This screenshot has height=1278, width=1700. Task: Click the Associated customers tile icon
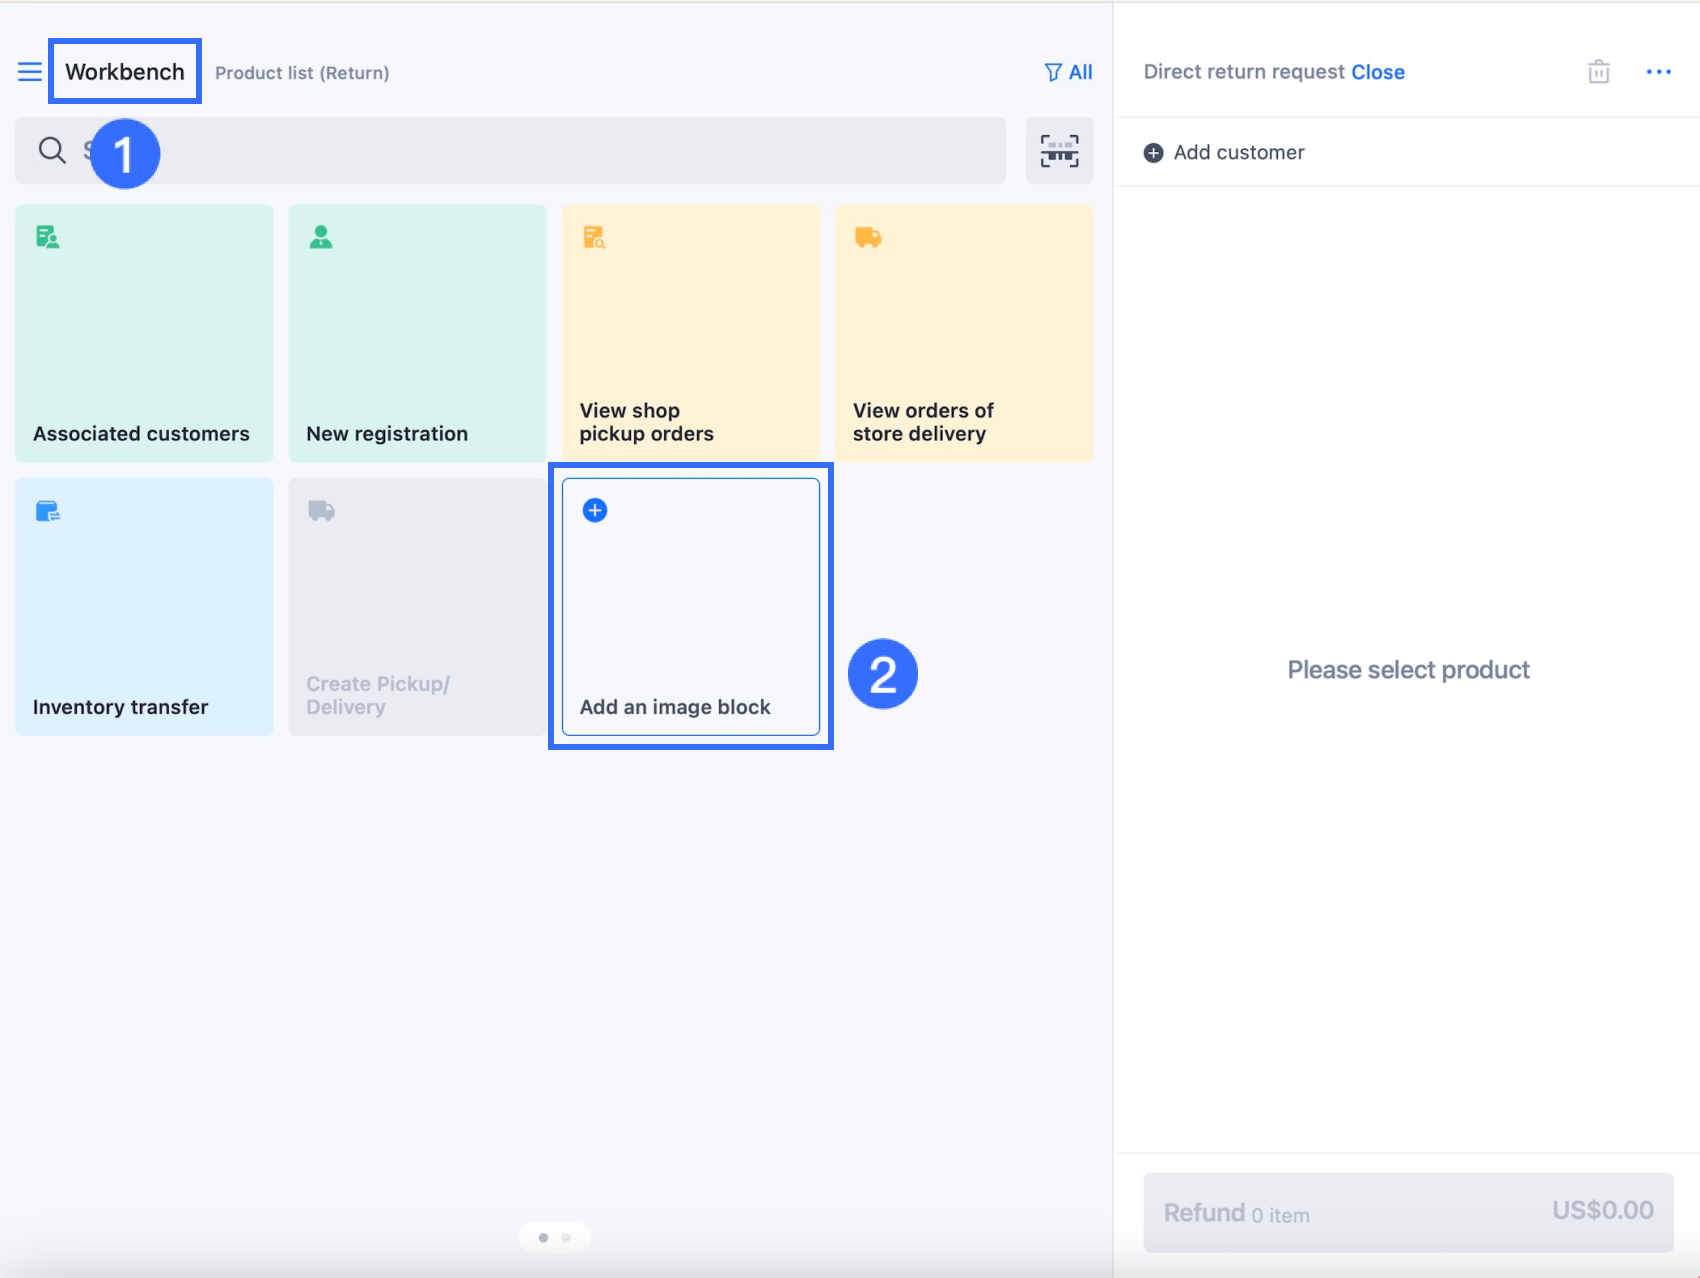click(x=47, y=237)
